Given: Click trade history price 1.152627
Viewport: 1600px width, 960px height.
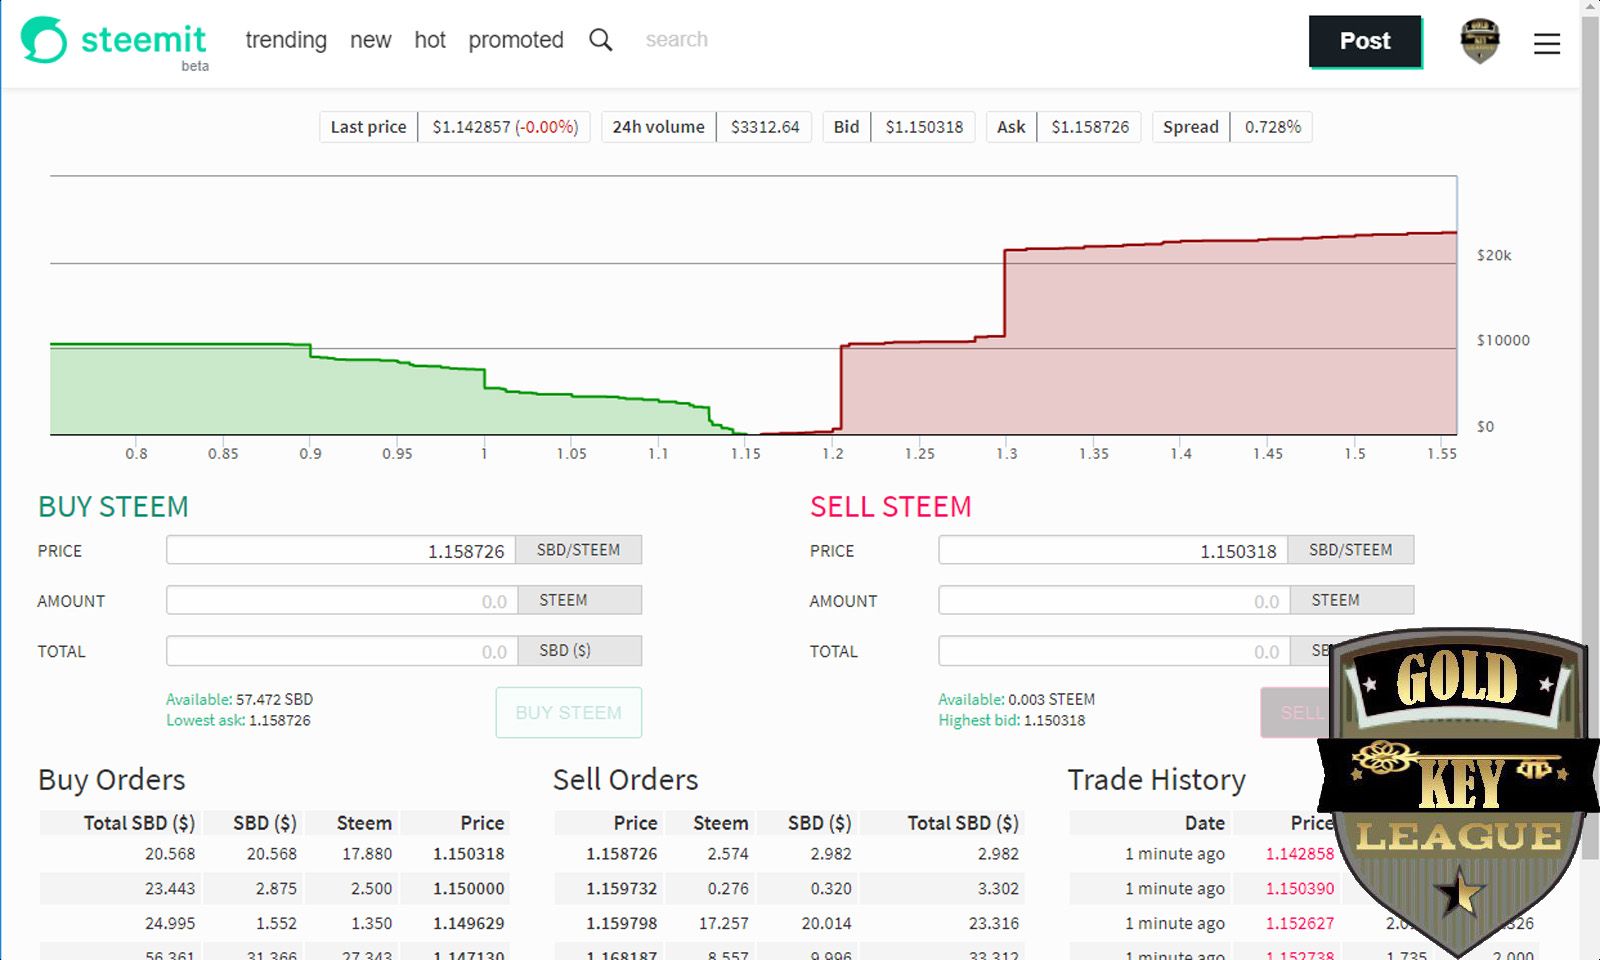Looking at the screenshot, I should click(1299, 923).
